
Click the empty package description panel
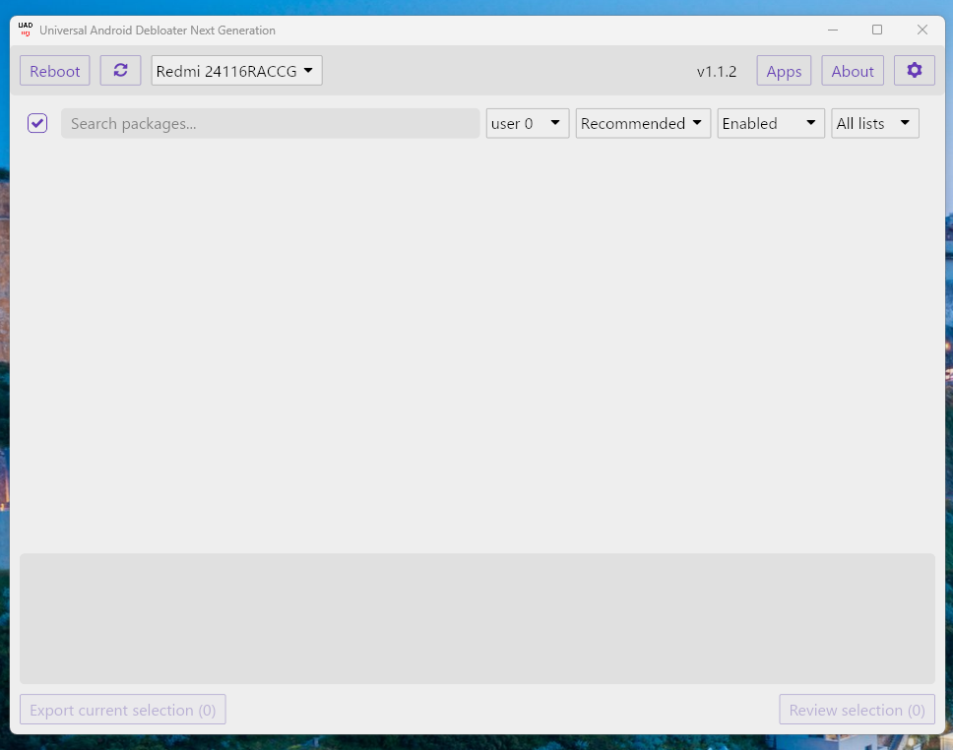tap(477, 618)
